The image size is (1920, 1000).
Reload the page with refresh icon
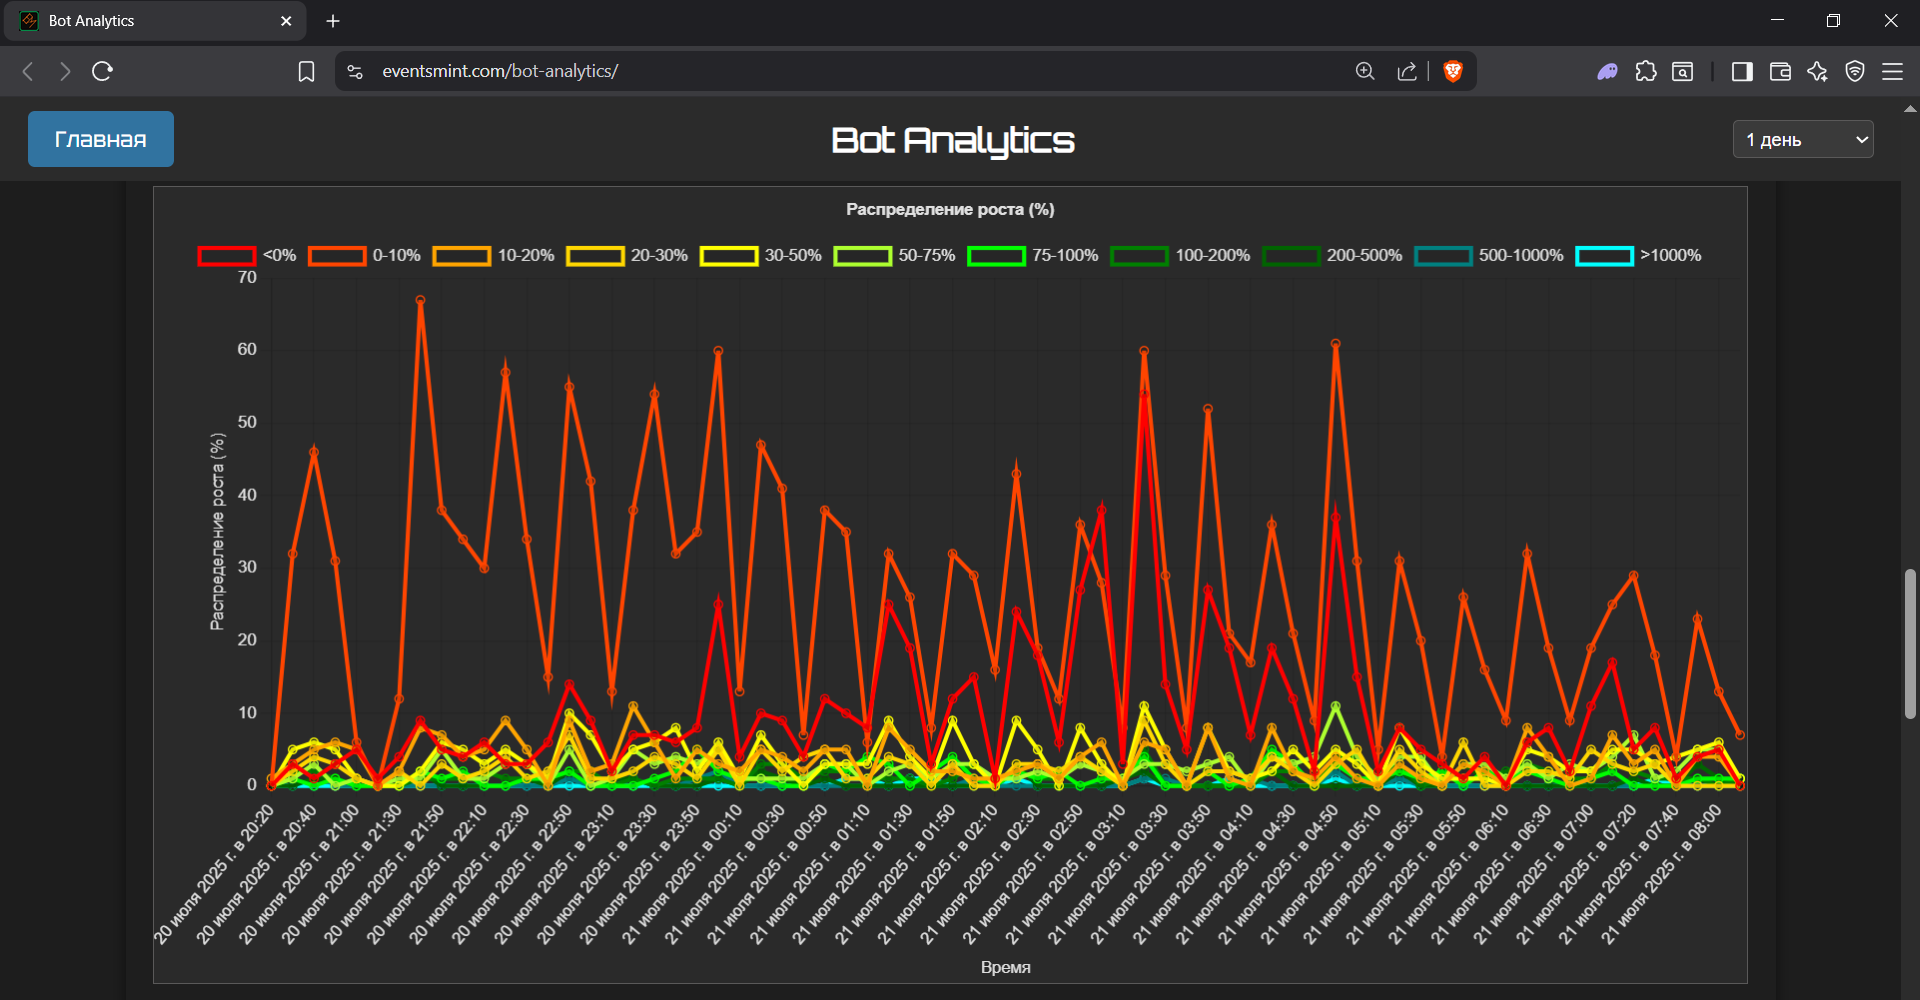[102, 71]
